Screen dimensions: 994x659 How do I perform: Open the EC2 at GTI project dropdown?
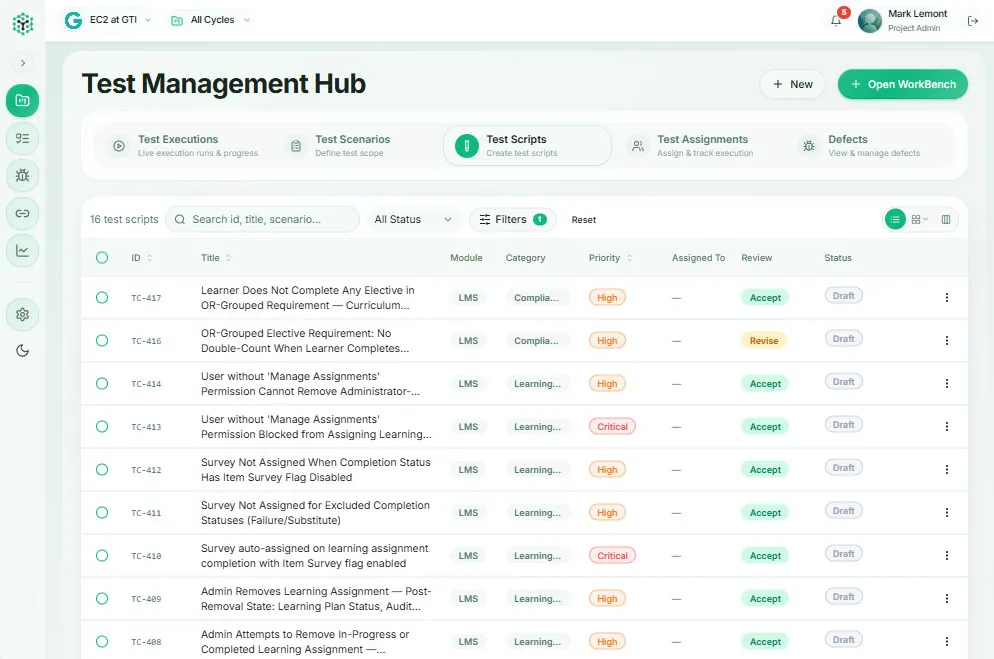coord(108,20)
